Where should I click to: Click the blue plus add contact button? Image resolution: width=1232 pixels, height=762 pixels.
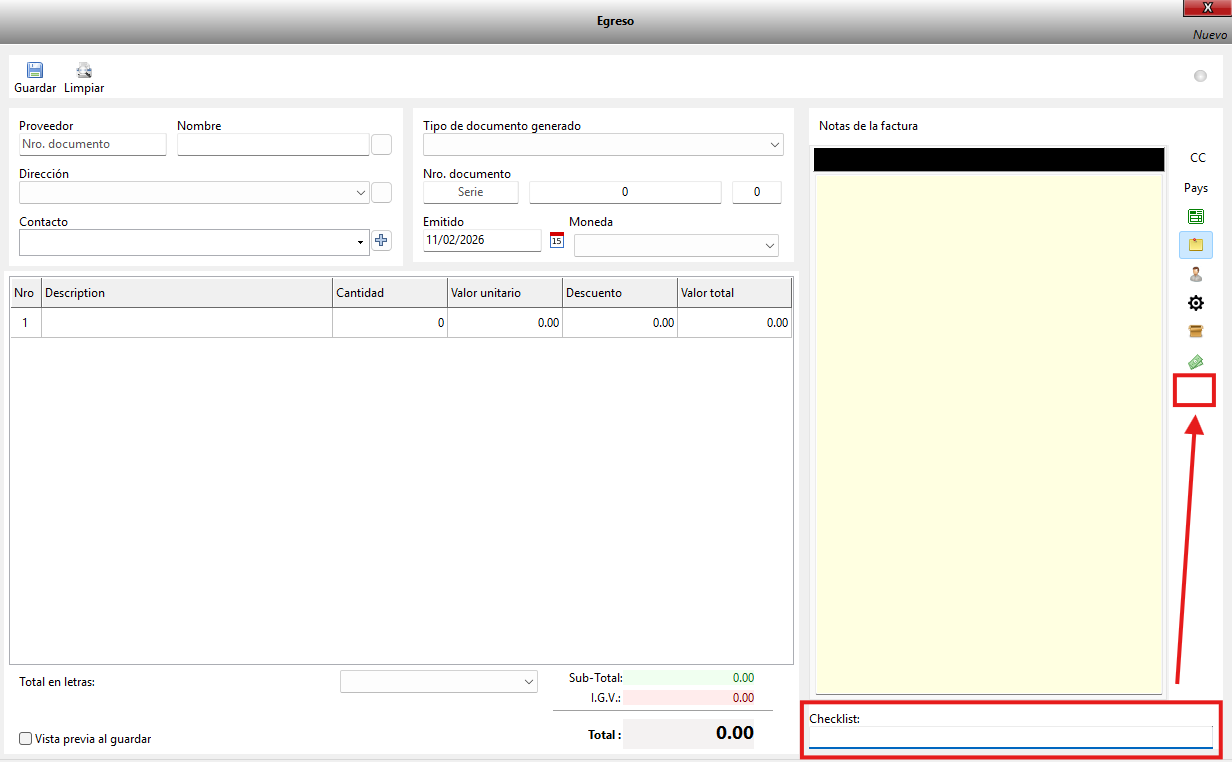[381, 240]
